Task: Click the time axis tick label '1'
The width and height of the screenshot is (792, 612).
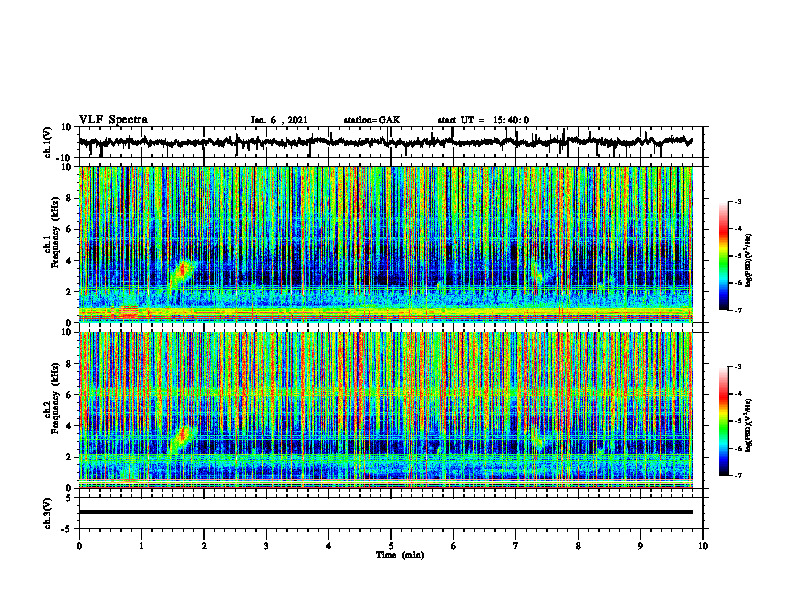Action: [x=141, y=546]
